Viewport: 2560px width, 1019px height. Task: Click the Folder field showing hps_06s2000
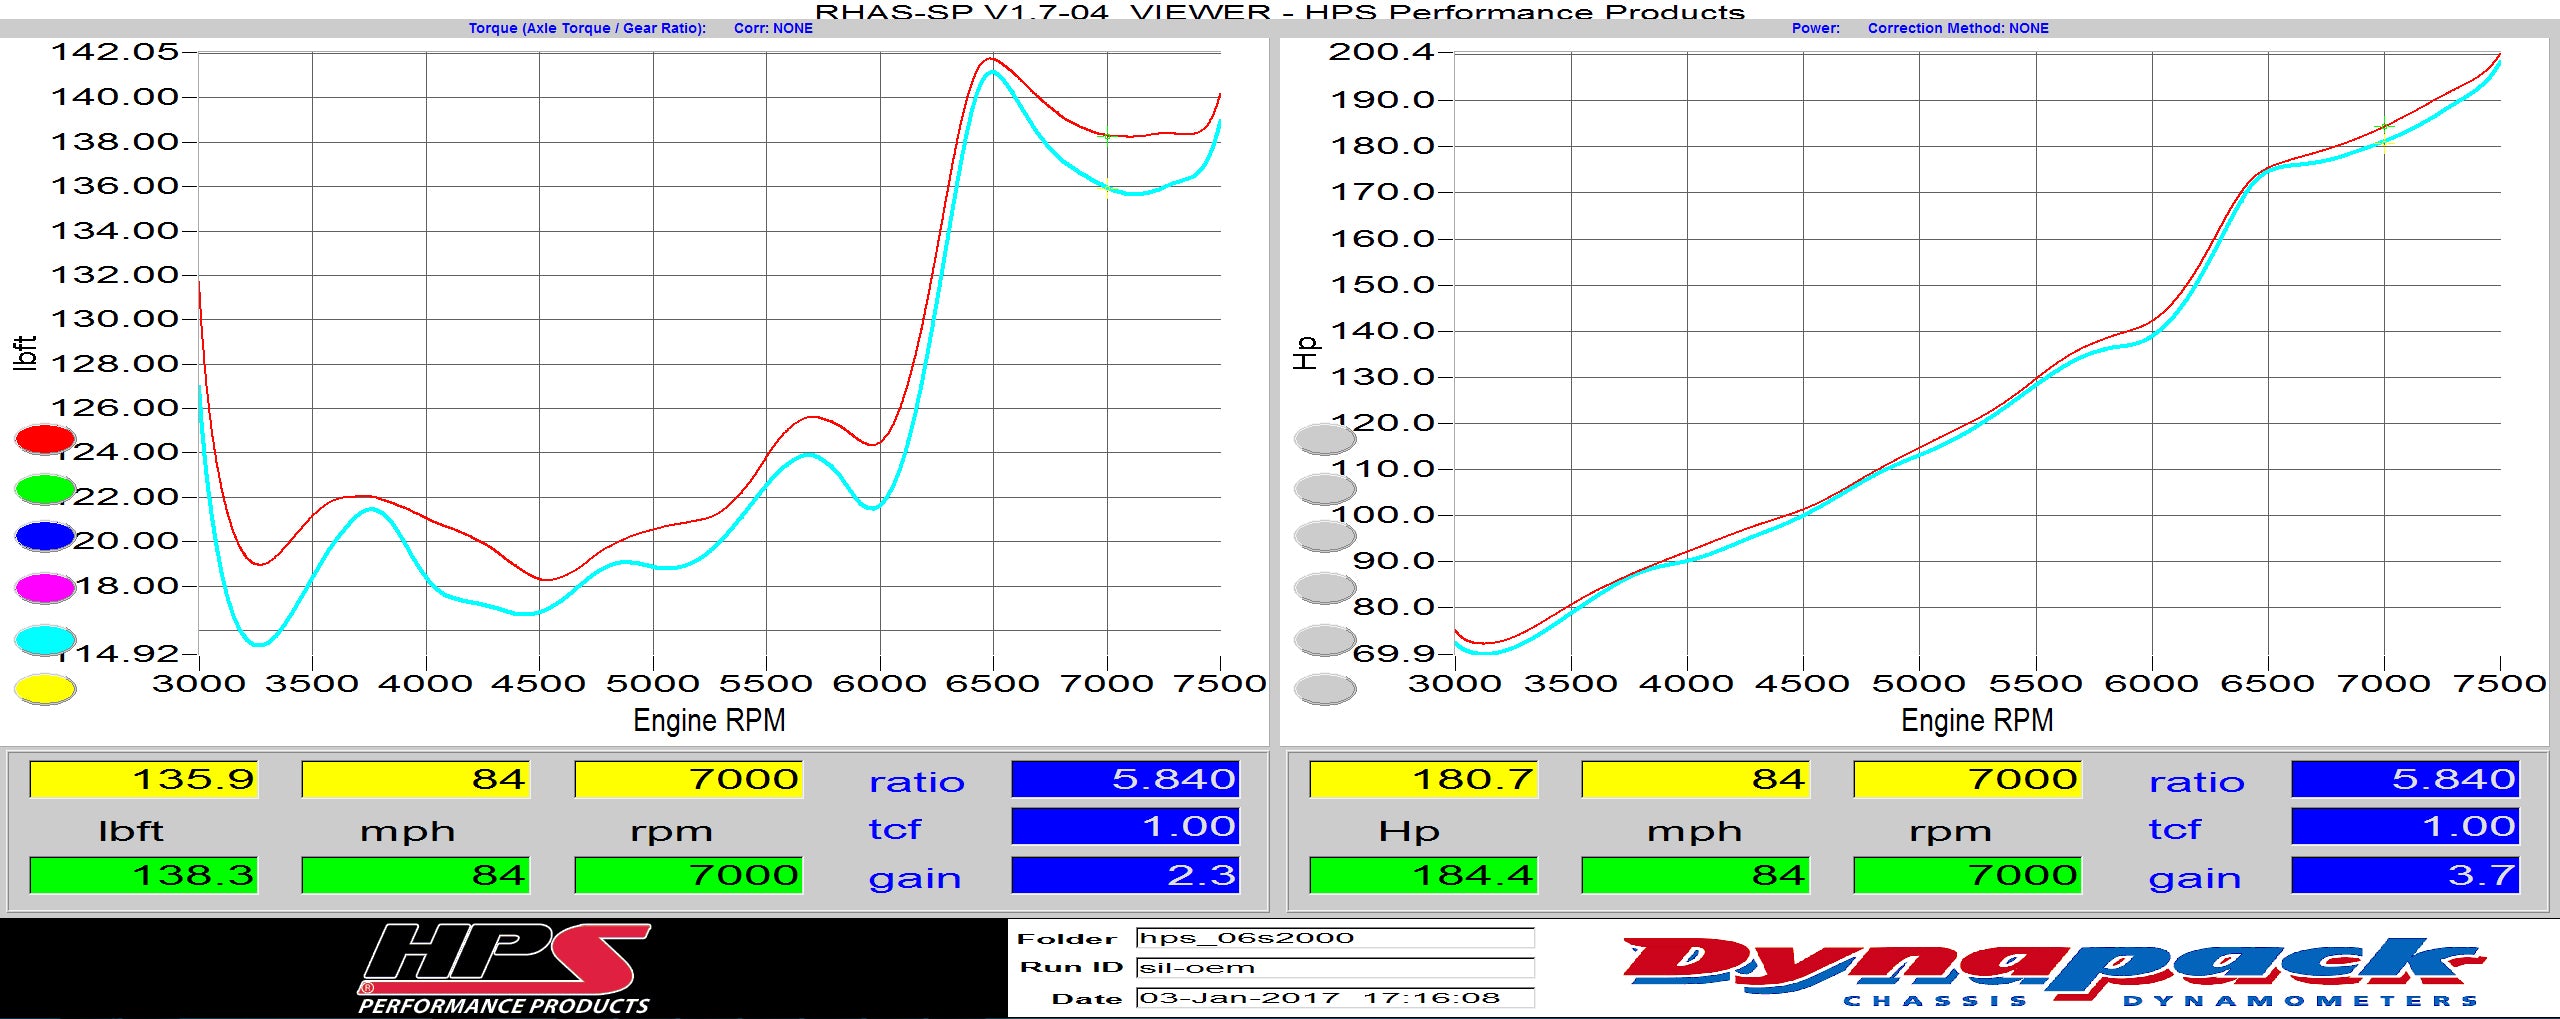(1334, 938)
